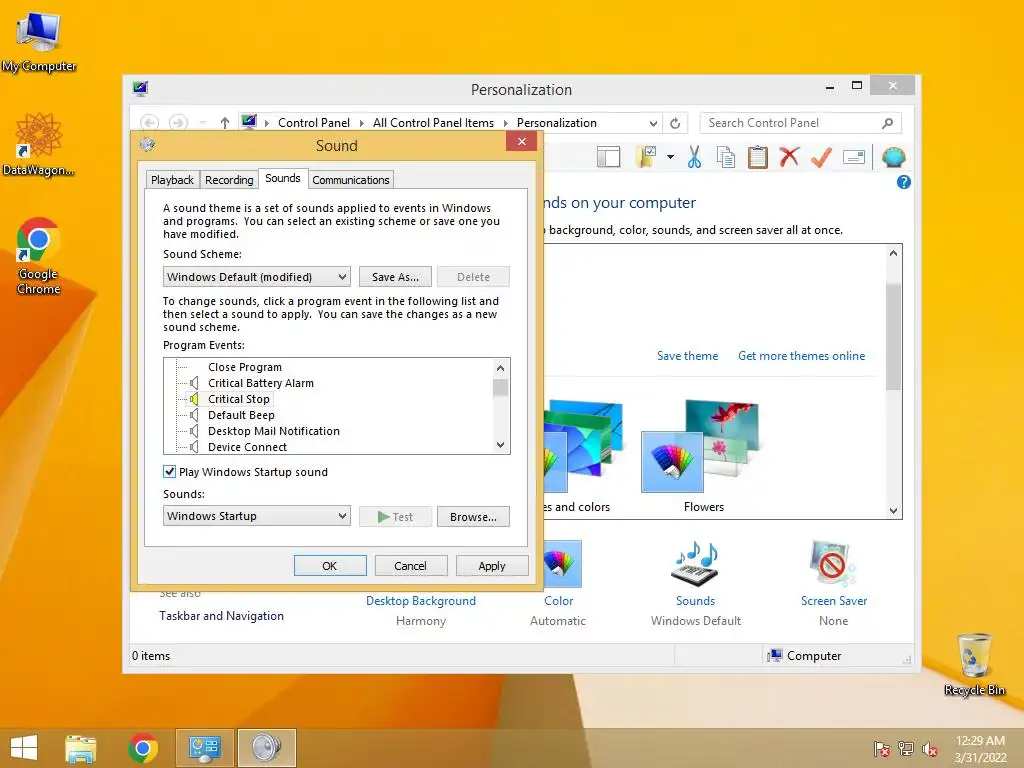The image size is (1024, 768).
Task: Click the Search Control Panel field
Action: pyautogui.click(x=801, y=123)
